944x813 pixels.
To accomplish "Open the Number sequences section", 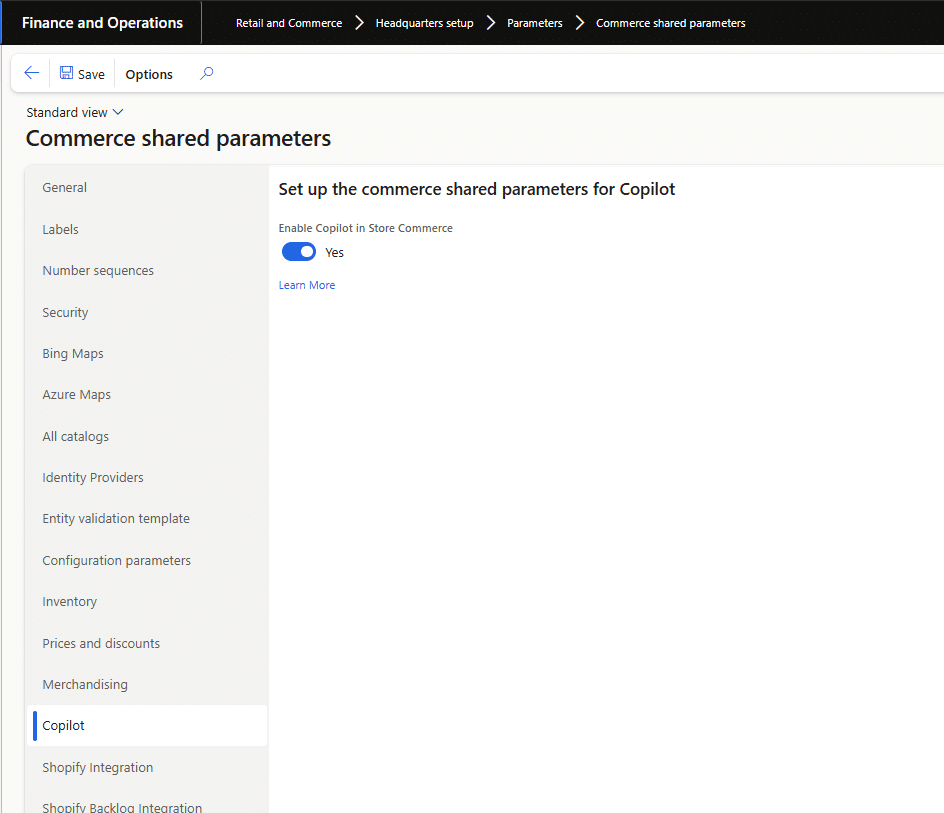I will [x=98, y=270].
